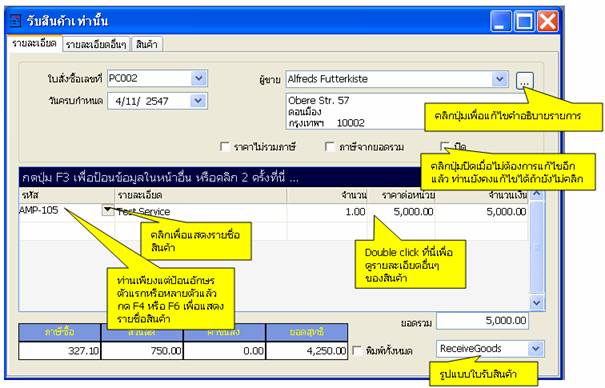Viewport: 605px width, 388px height.
Task: Click scroll up arrow of item grid
Action: [537, 194]
